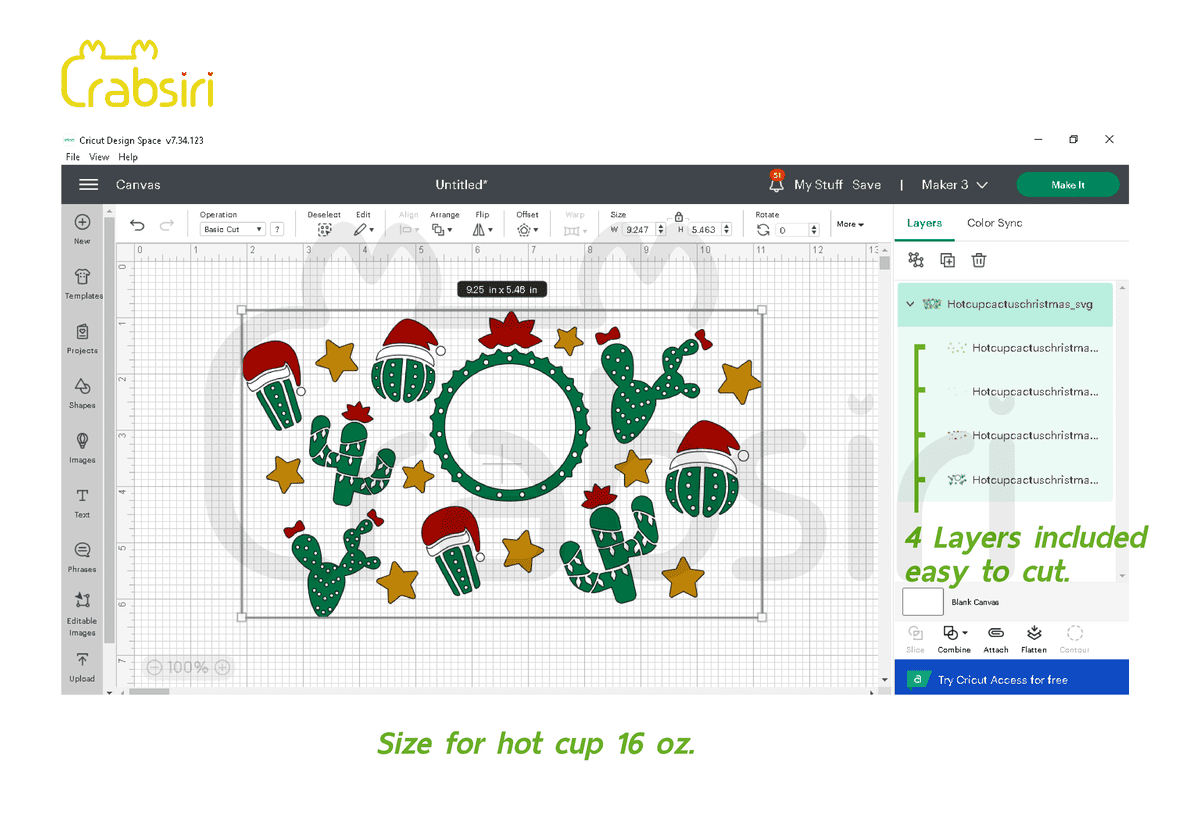Image resolution: width=1181 pixels, height=817 pixels.
Task: Switch to the Color Sync tab
Action: [x=994, y=223]
